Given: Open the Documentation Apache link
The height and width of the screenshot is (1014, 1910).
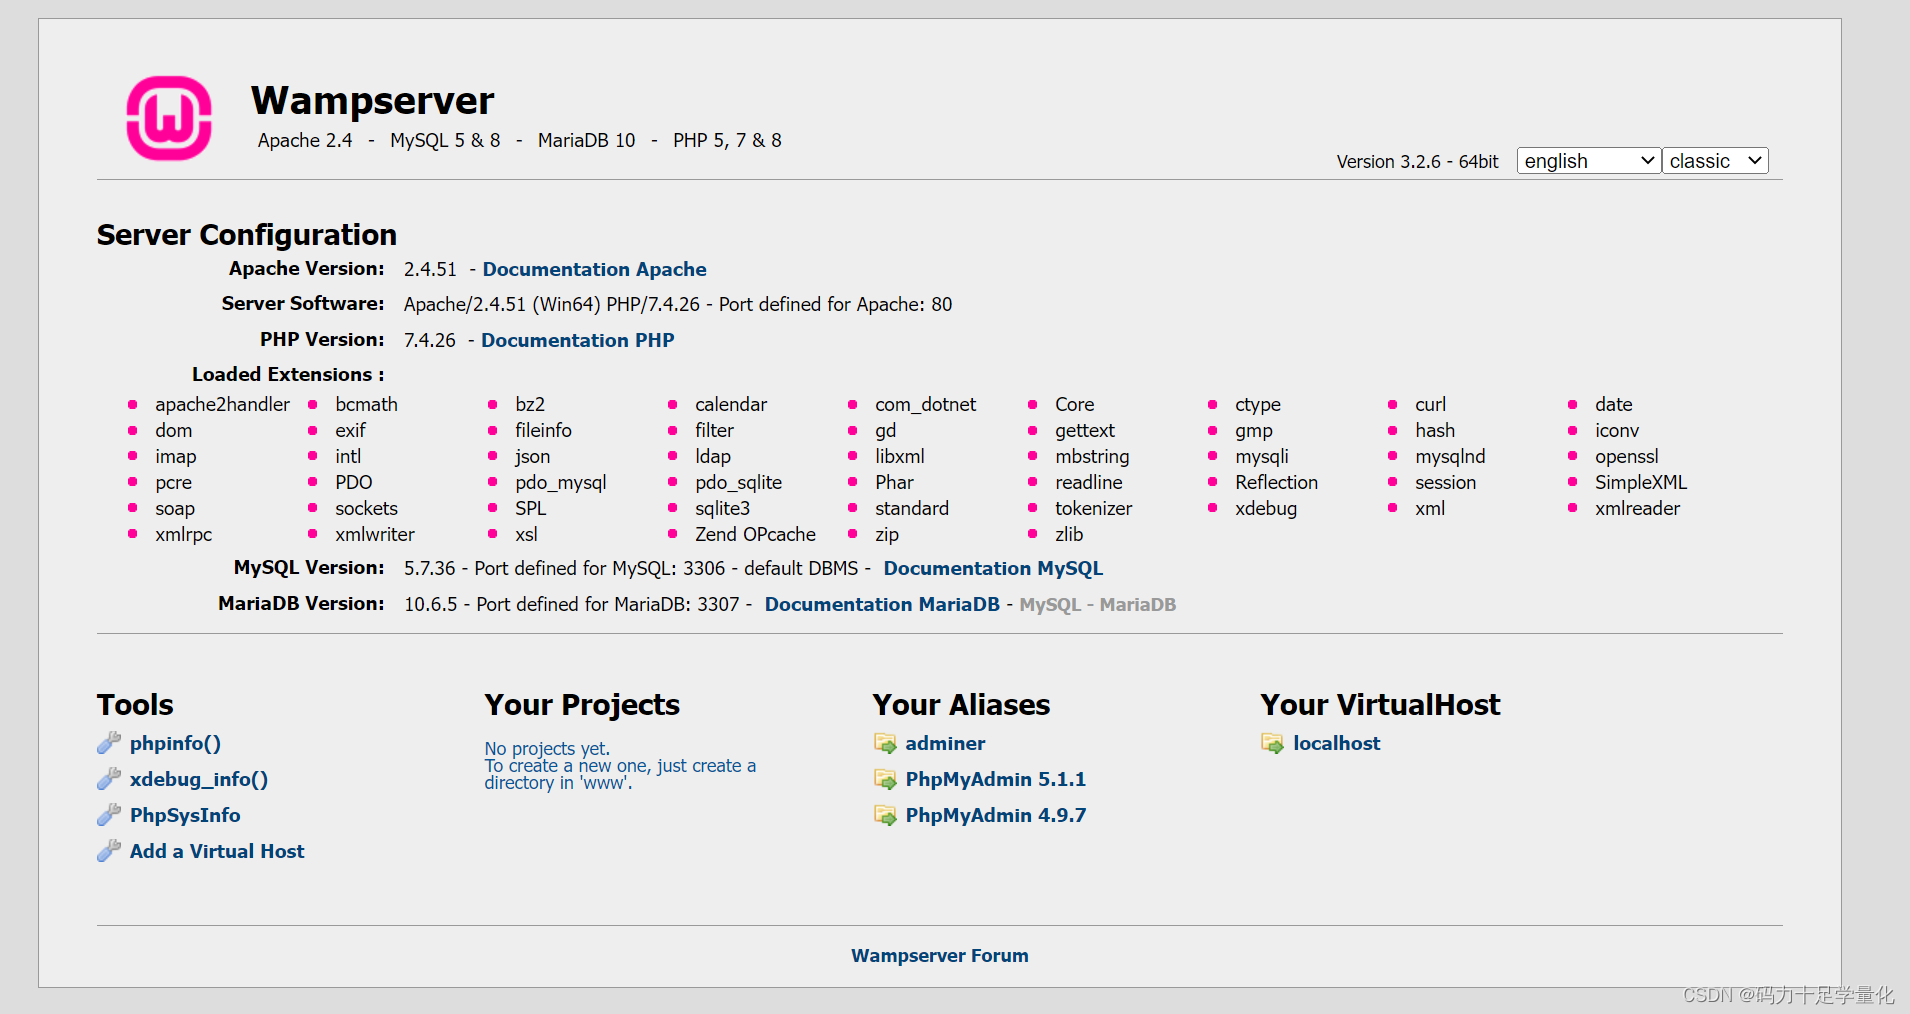Looking at the screenshot, I should [x=594, y=269].
